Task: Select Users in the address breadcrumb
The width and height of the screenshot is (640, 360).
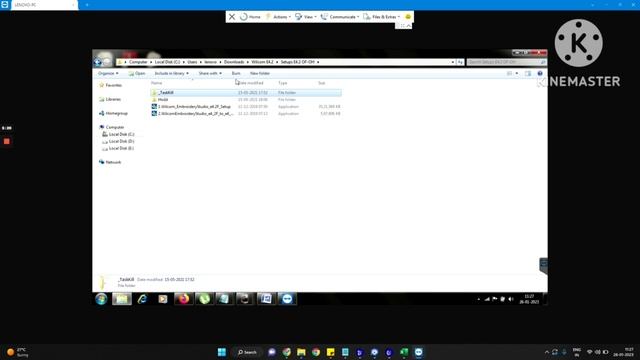Action: [x=192, y=62]
